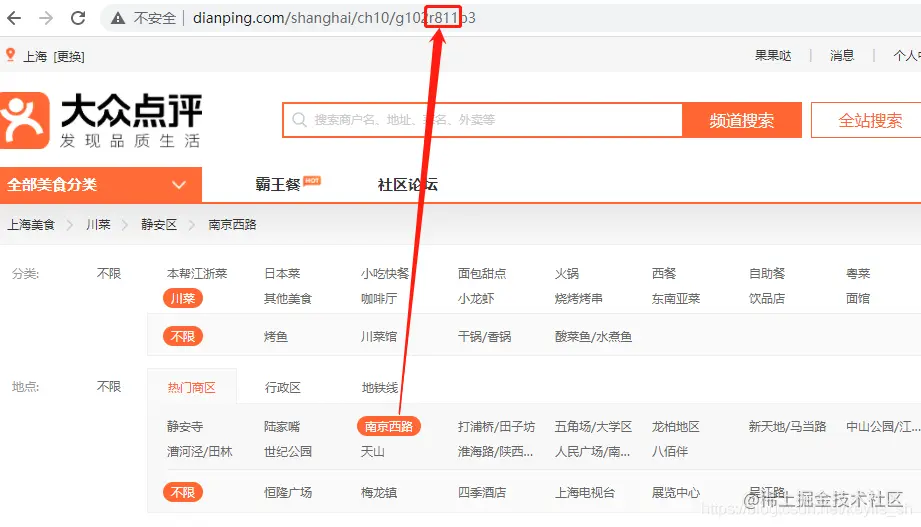
Task: Click the 搜索商户名 search input field
Action: coord(483,120)
